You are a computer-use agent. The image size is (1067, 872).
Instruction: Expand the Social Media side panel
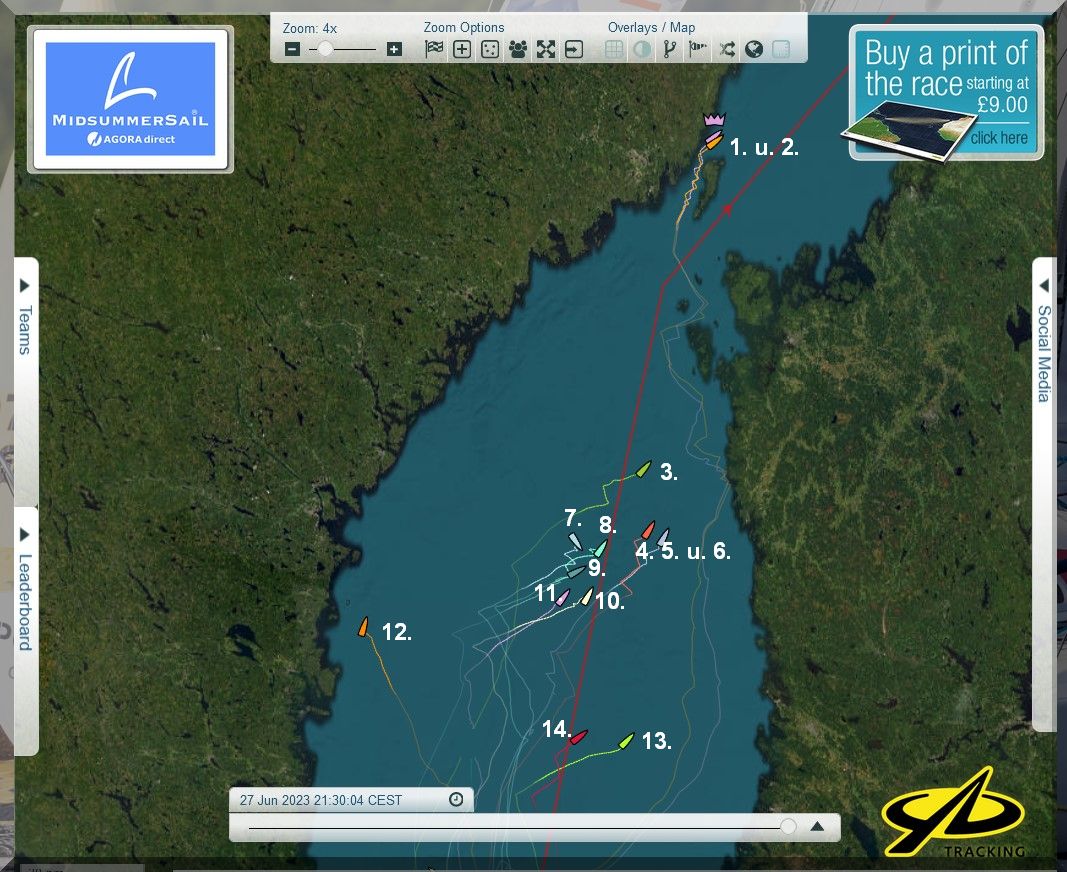click(x=1044, y=340)
